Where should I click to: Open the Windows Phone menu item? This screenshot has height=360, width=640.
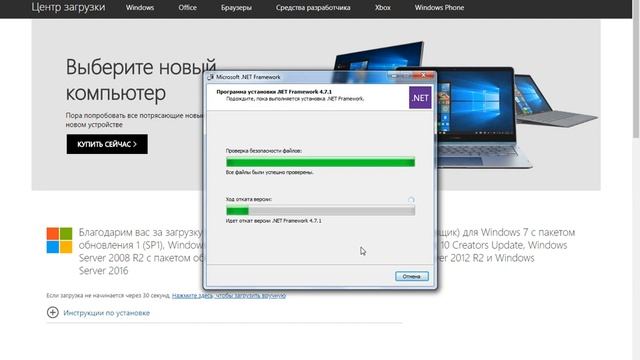pos(439,7)
